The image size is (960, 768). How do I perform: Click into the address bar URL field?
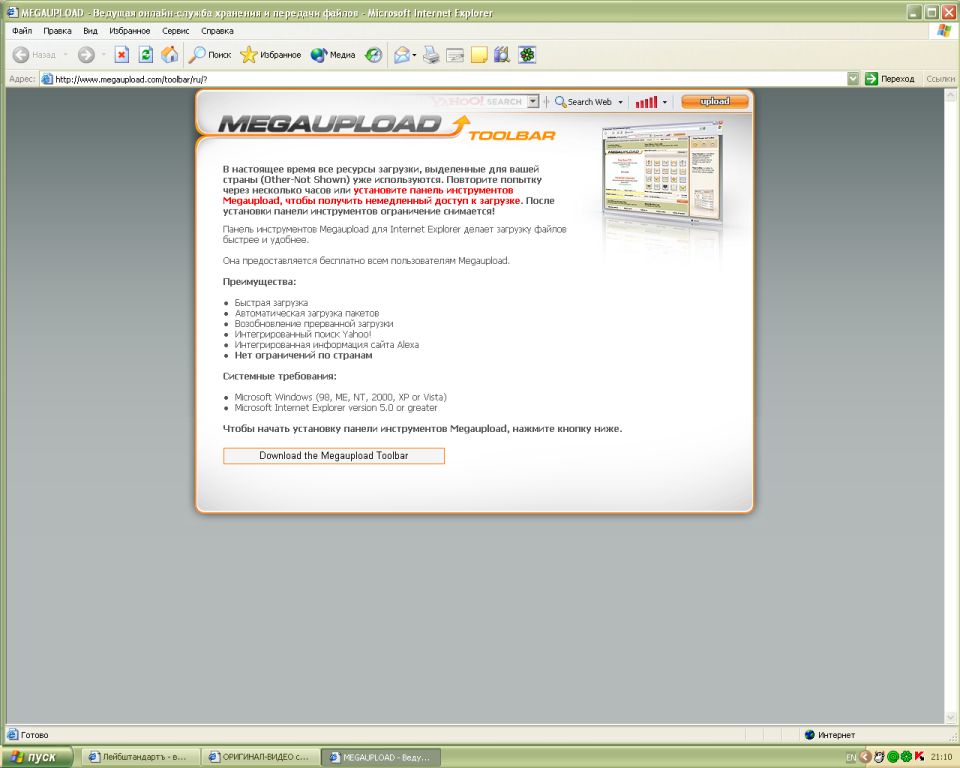tap(447, 79)
